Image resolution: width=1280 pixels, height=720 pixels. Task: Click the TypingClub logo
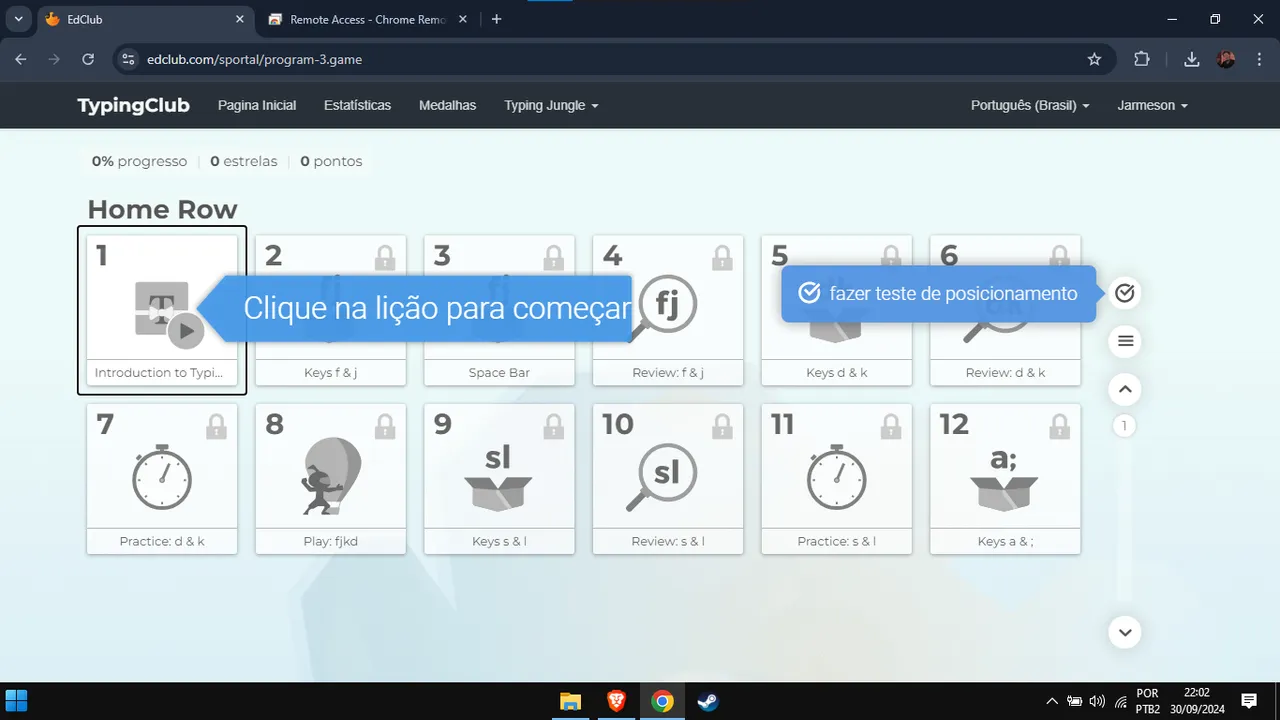133,105
